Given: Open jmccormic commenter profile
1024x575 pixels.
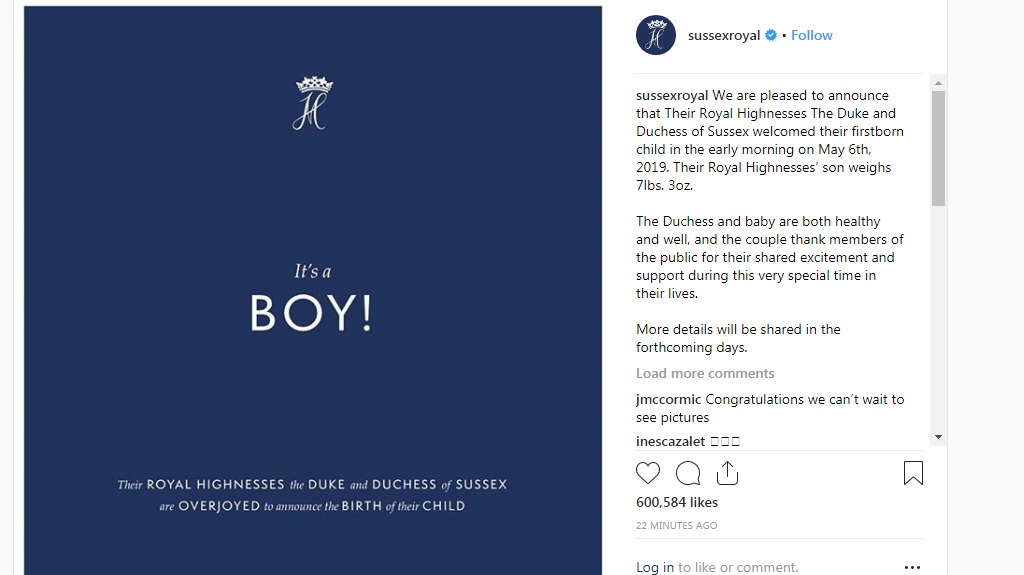Looking at the screenshot, I should tap(668, 399).
